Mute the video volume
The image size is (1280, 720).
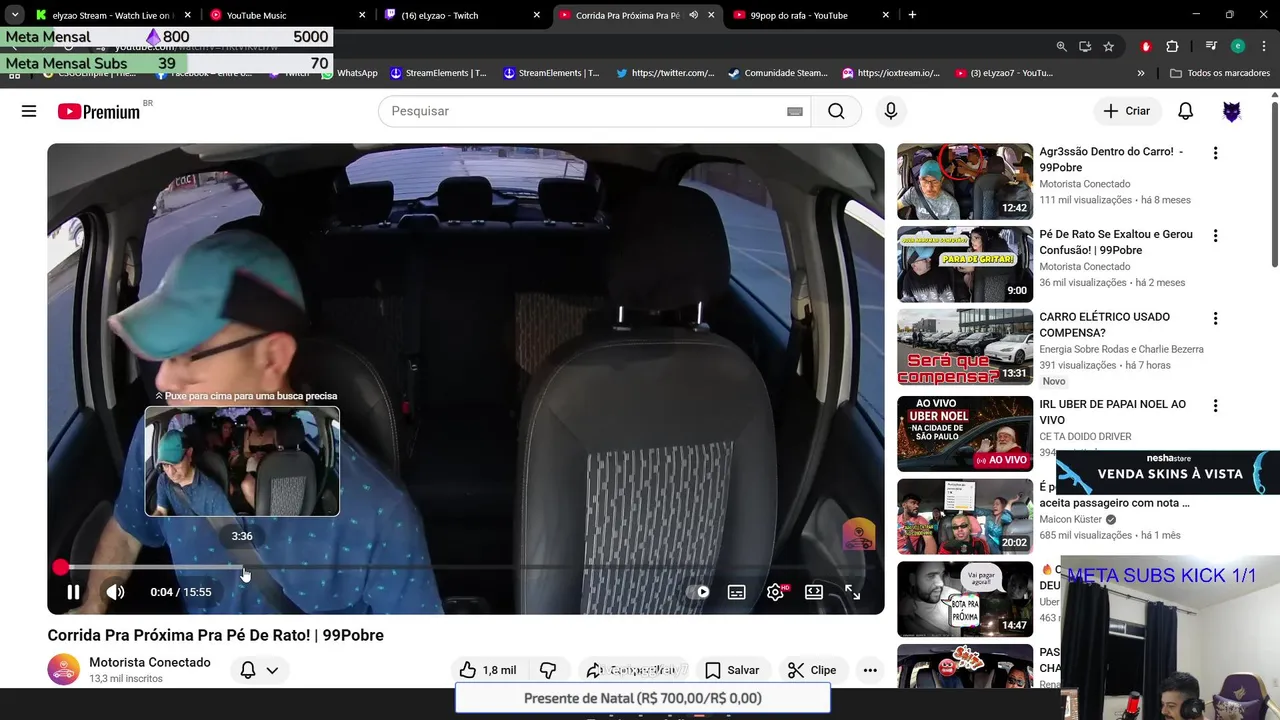click(x=116, y=592)
